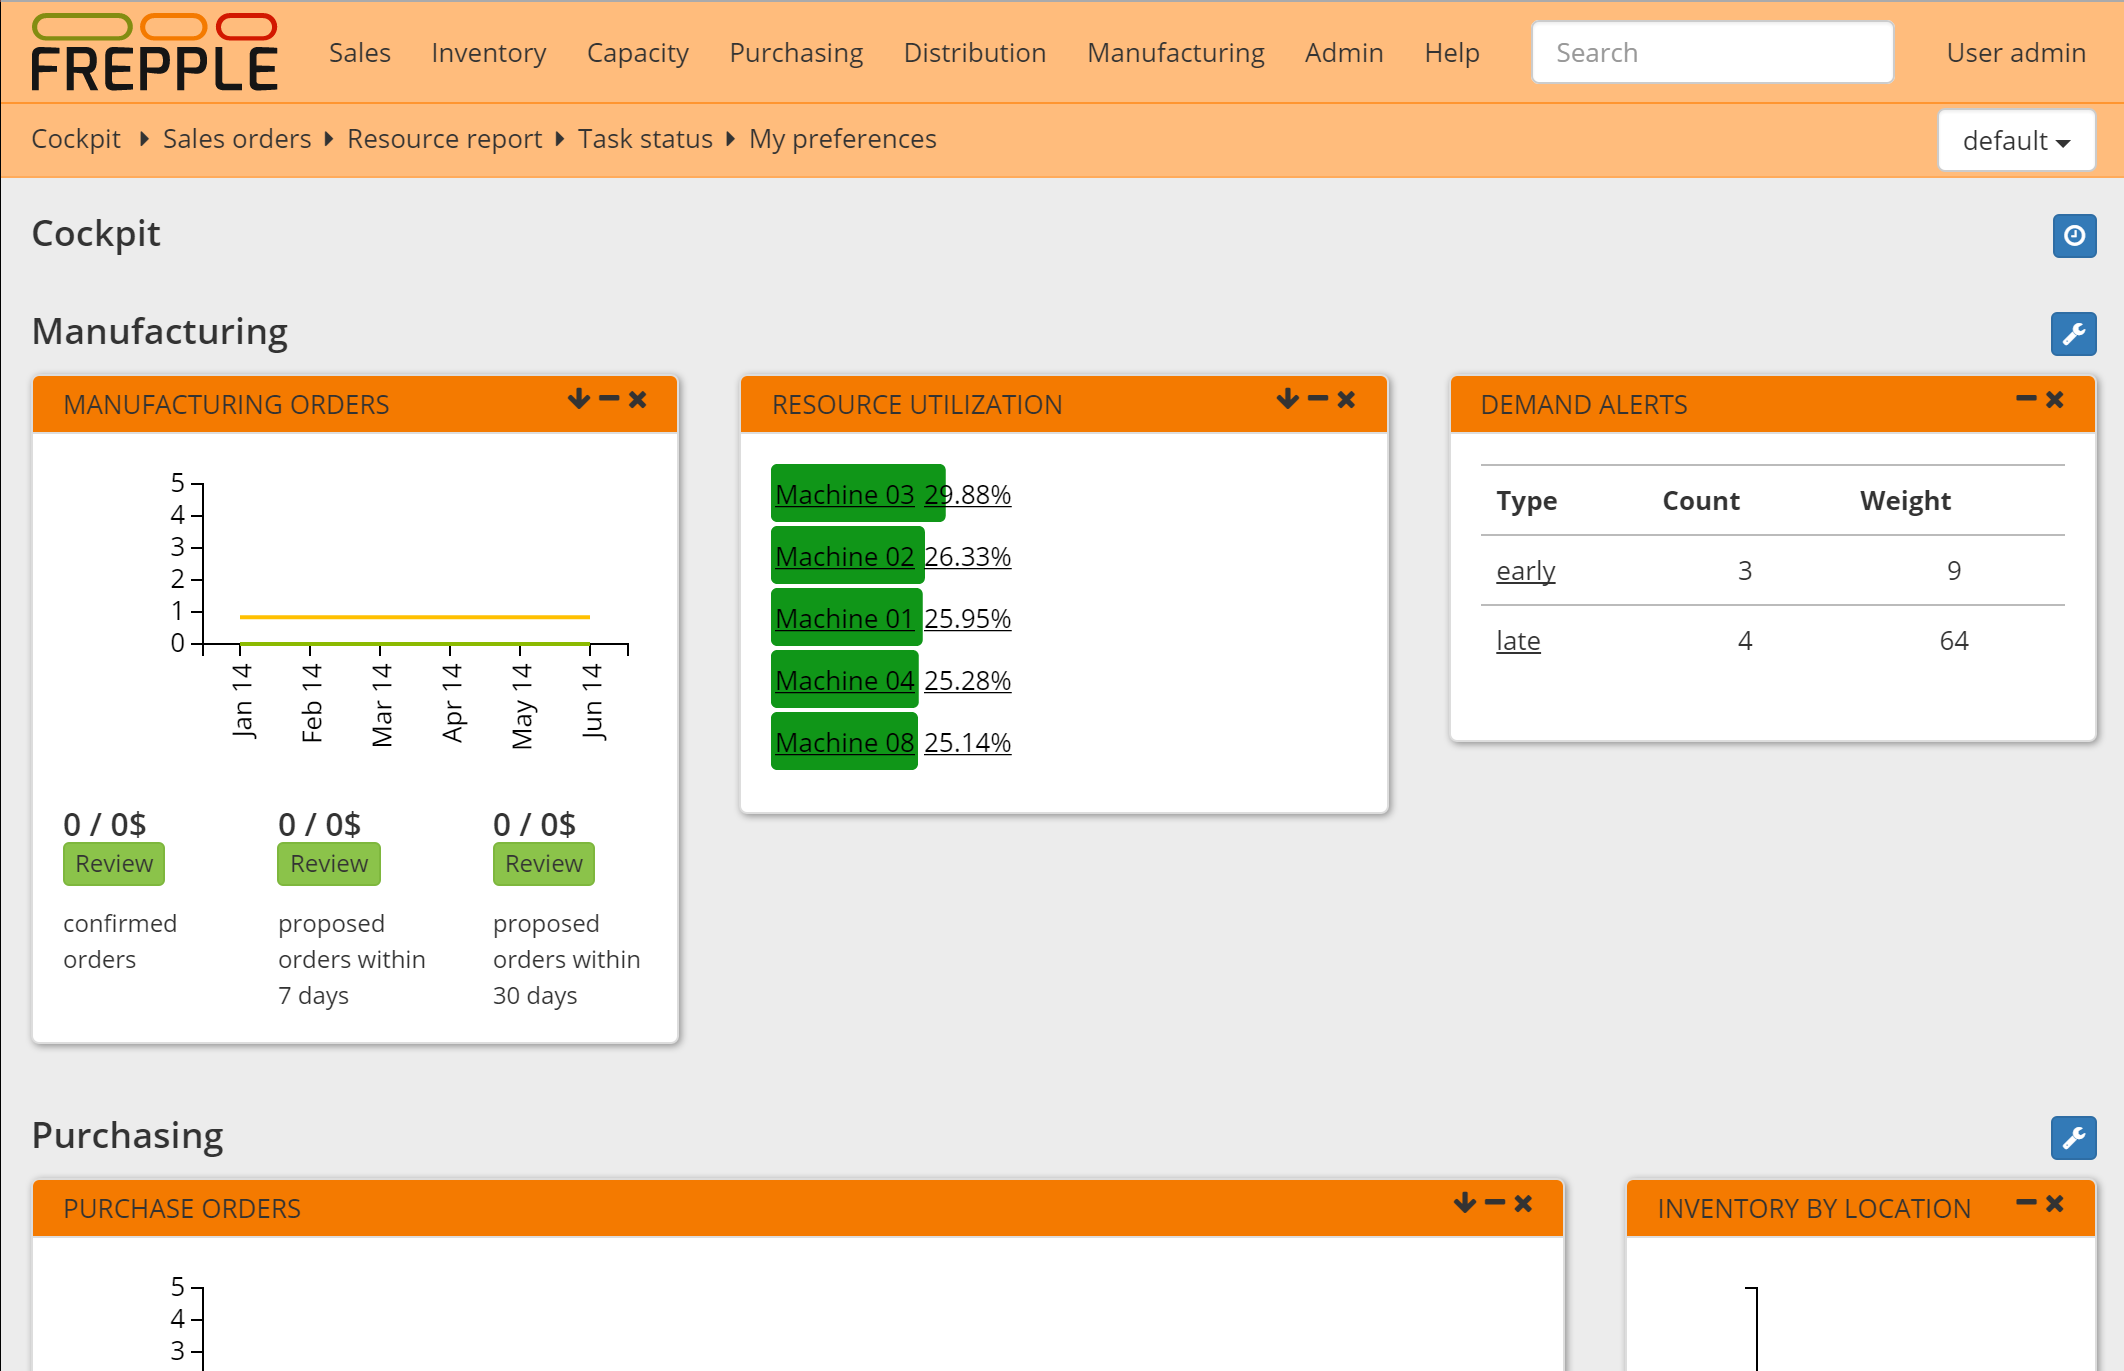Click the clock icon beside the Cockpit title
This screenshot has width=2124, height=1371.
(2074, 236)
